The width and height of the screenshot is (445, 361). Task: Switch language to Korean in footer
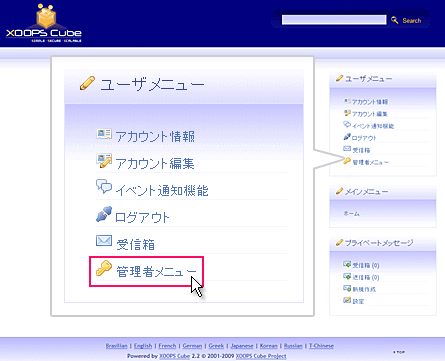click(268, 346)
